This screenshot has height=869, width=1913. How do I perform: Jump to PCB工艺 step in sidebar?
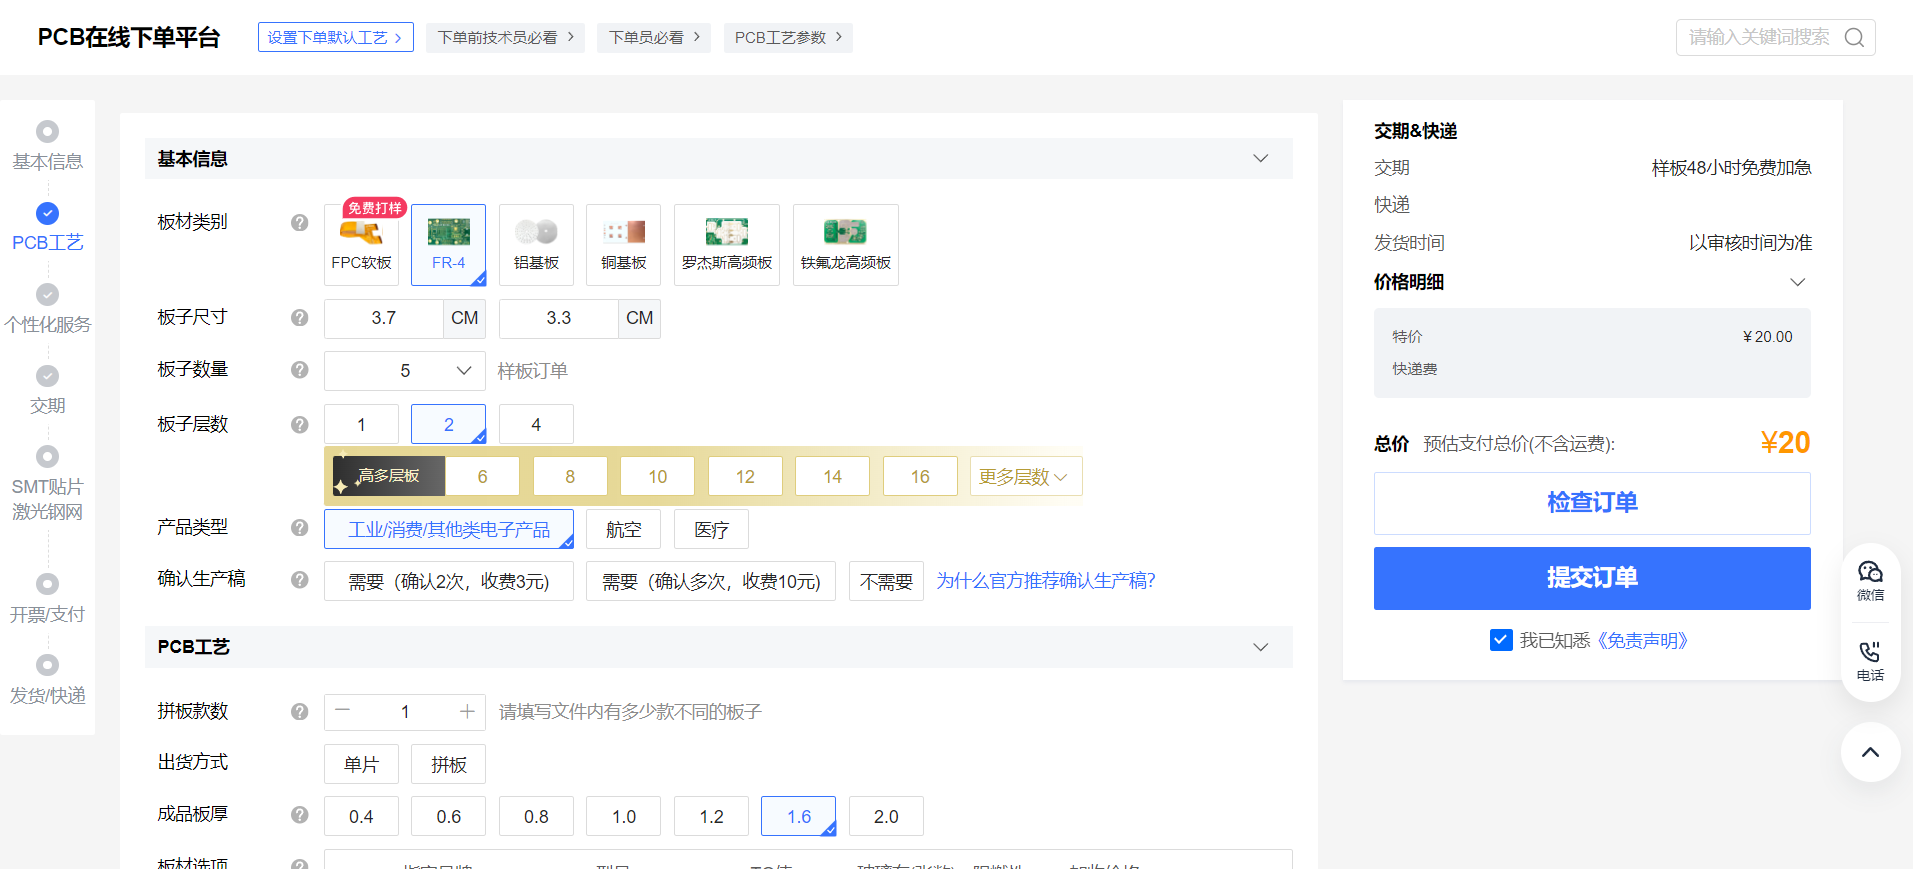point(47,227)
